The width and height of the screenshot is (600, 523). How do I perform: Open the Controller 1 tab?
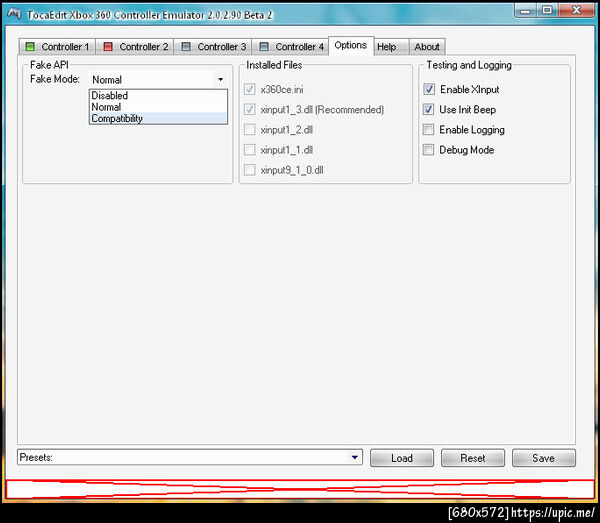[x=57, y=47]
